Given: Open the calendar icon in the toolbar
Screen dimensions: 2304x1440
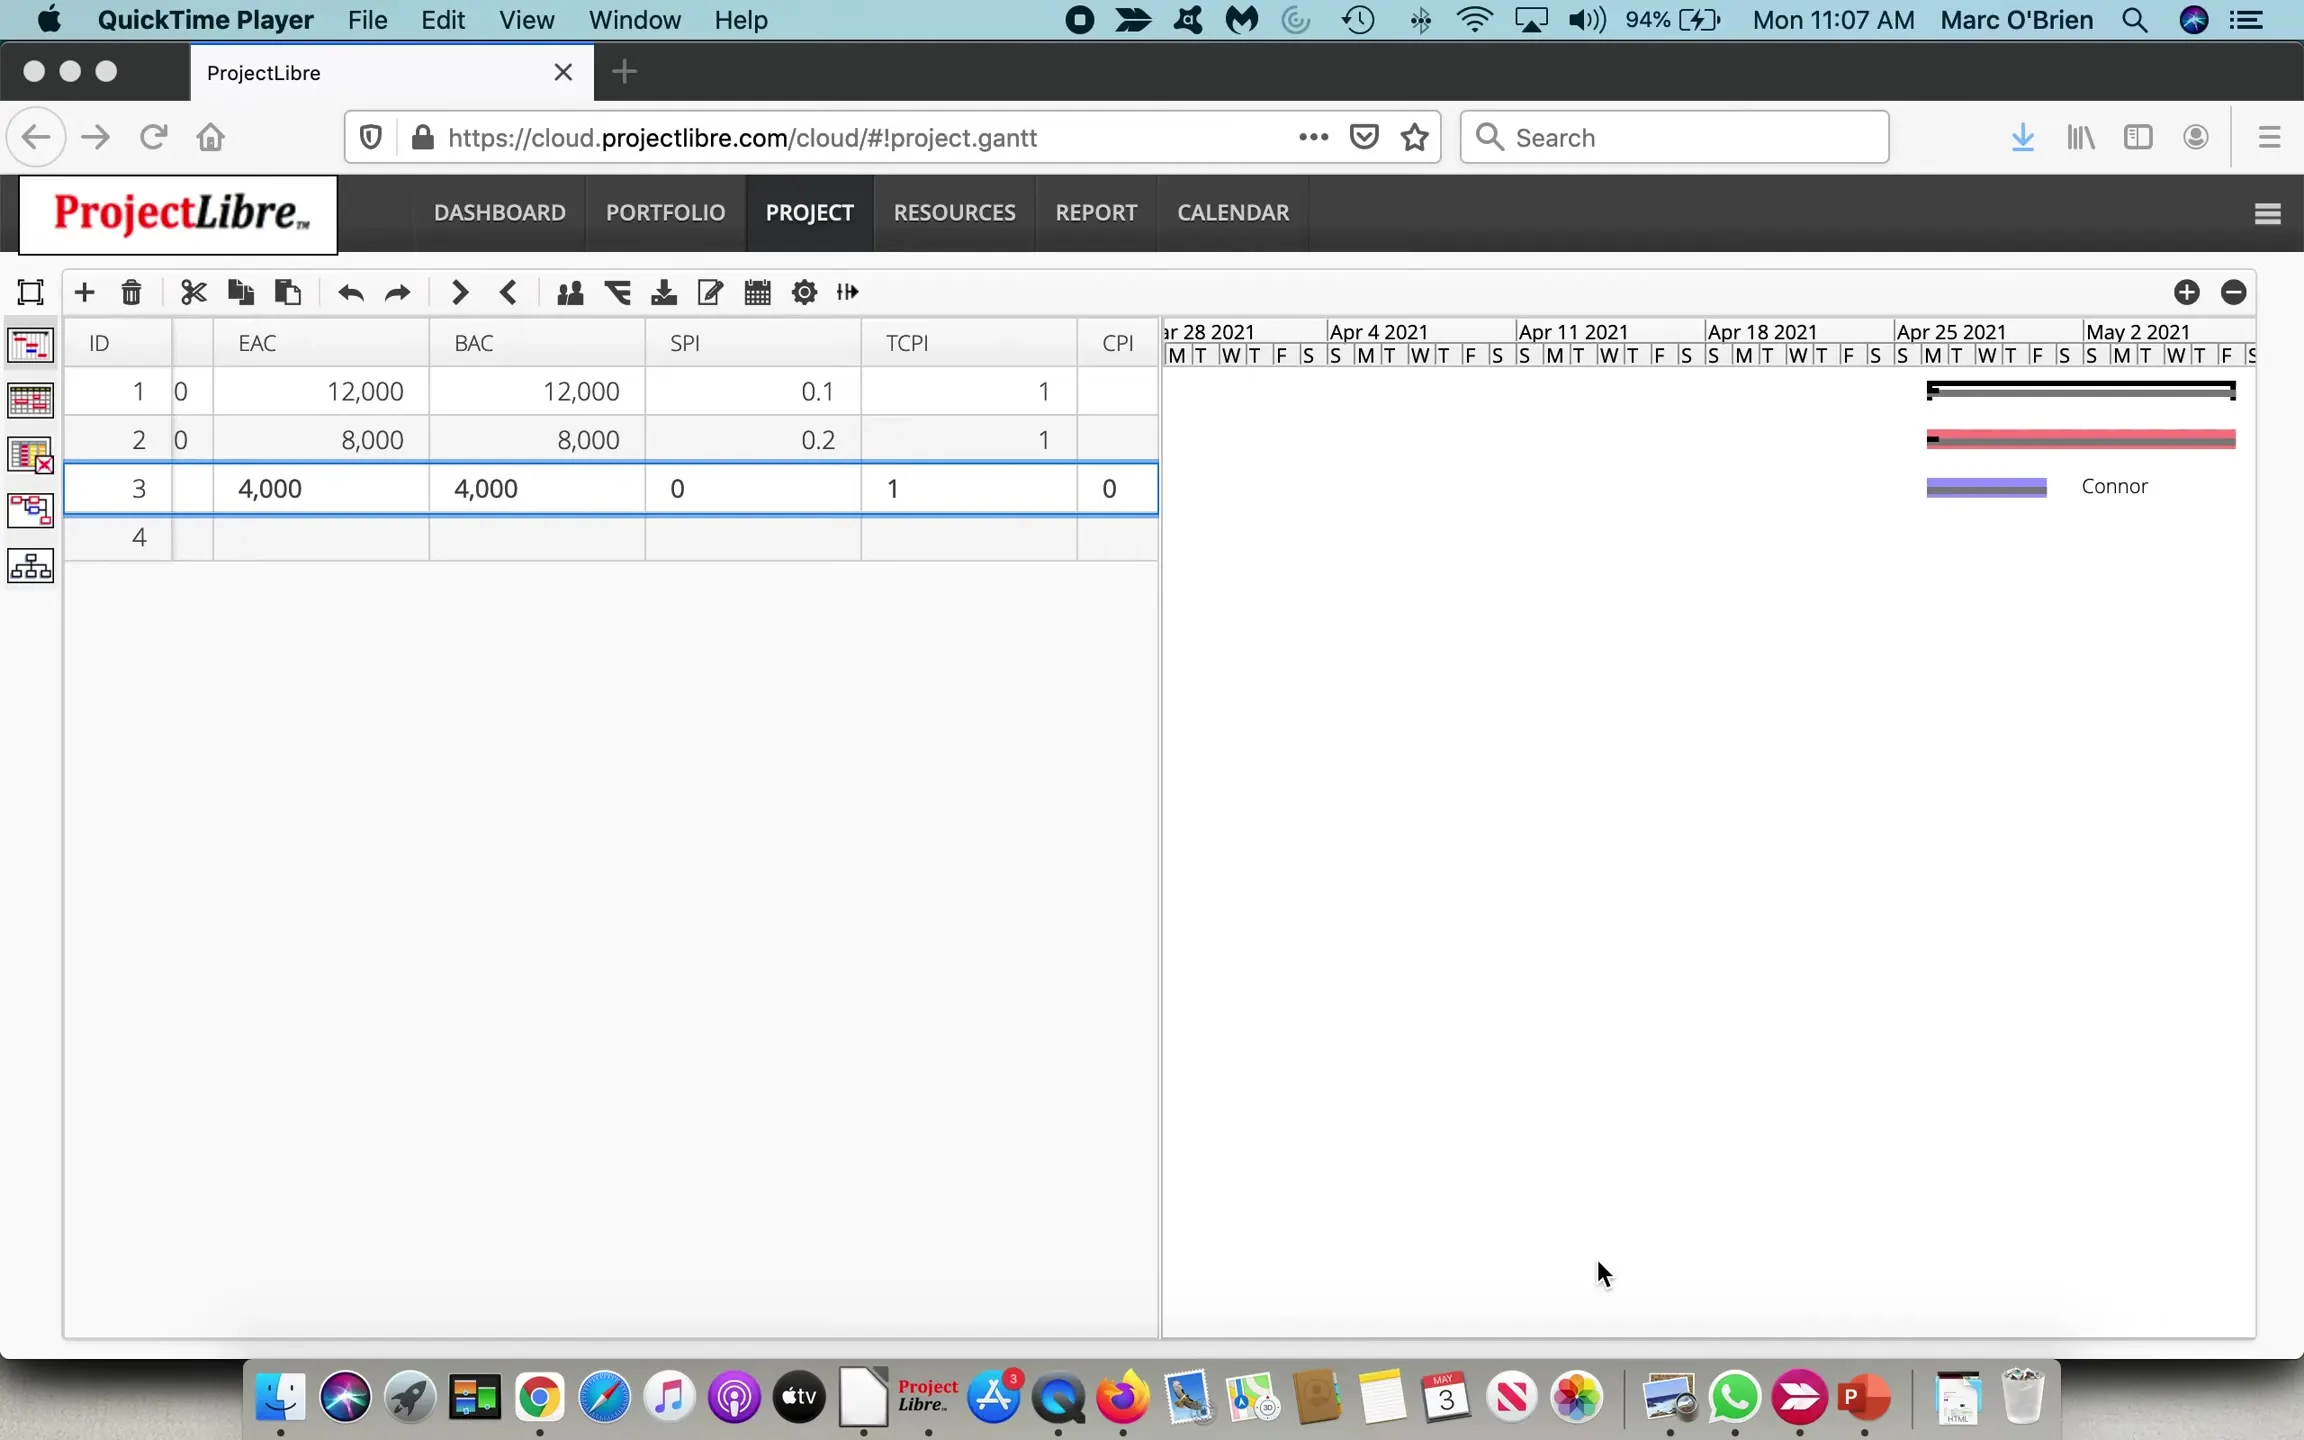Looking at the screenshot, I should pyautogui.click(x=758, y=292).
